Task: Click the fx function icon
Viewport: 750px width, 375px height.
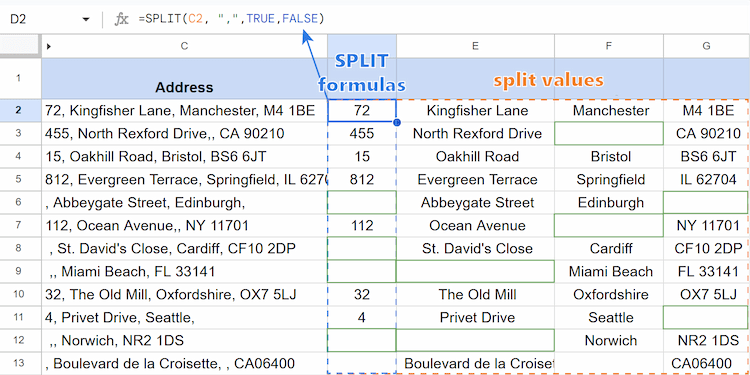Action: point(121,19)
